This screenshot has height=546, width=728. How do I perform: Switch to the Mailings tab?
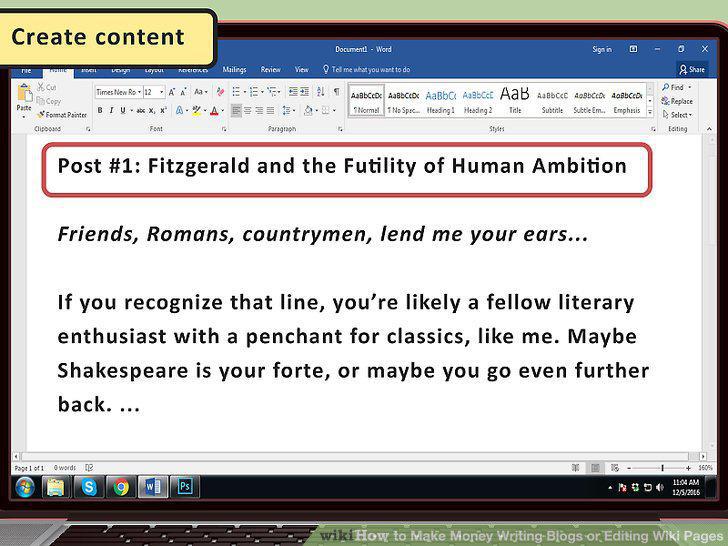234,69
